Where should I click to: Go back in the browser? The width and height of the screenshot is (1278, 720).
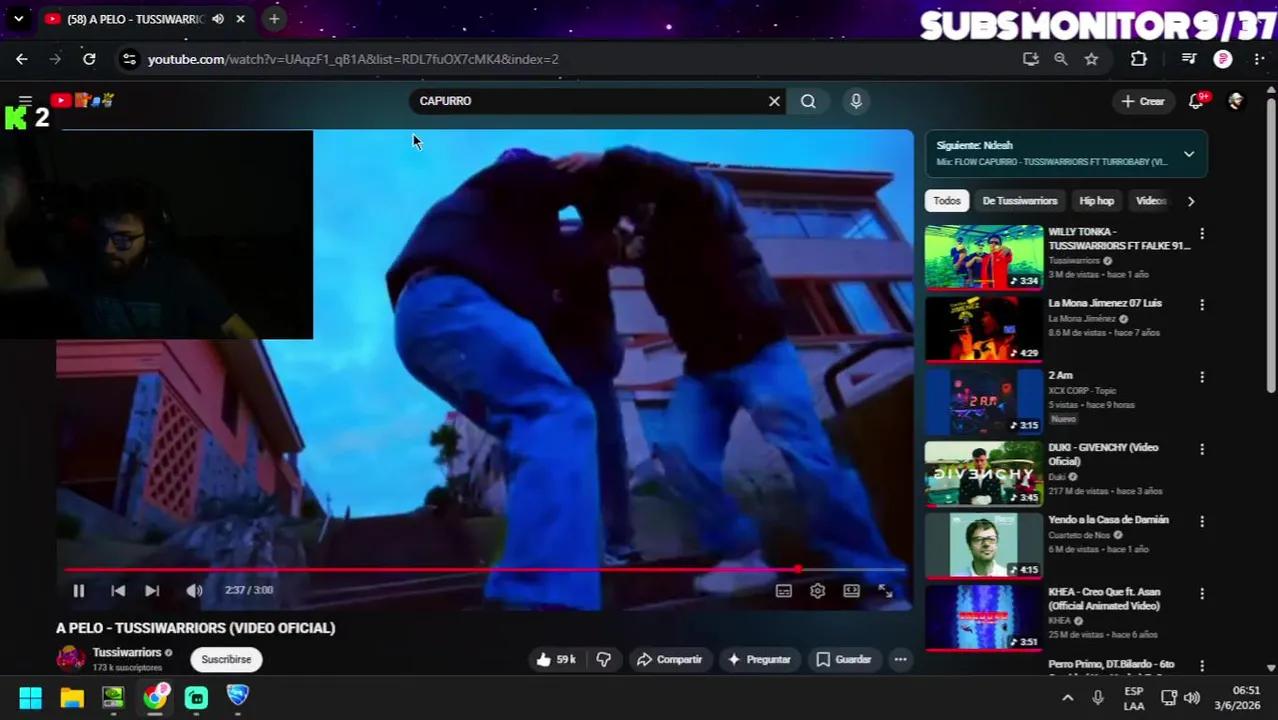coord(21,59)
